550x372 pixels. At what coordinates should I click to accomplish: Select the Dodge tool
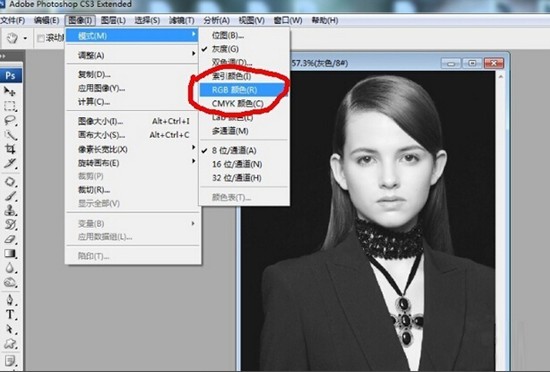point(9,282)
